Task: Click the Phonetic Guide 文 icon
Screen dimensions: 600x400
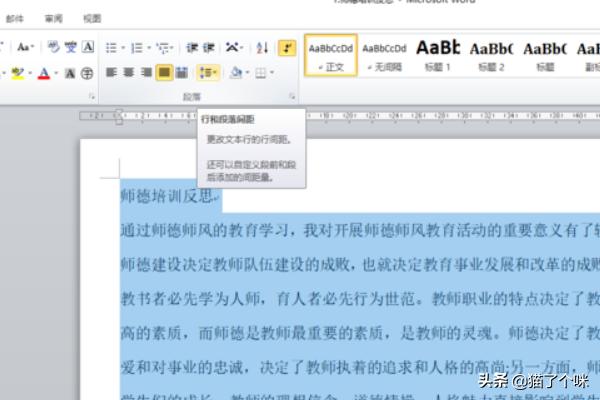Action: pyautogui.click(x=71, y=47)
